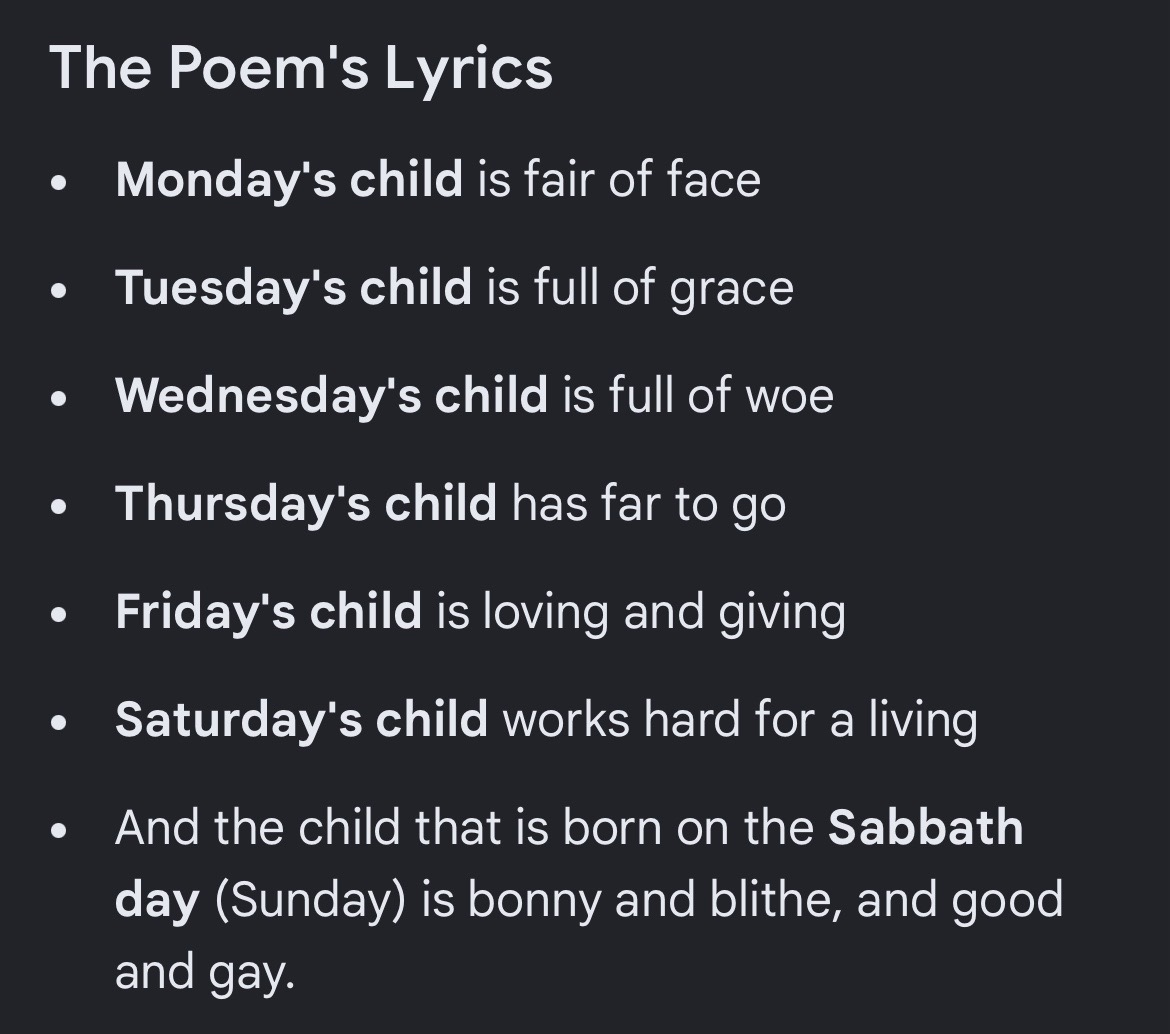
Task: Click the phrase 'is fair of face'
Action: click(619, 180)
